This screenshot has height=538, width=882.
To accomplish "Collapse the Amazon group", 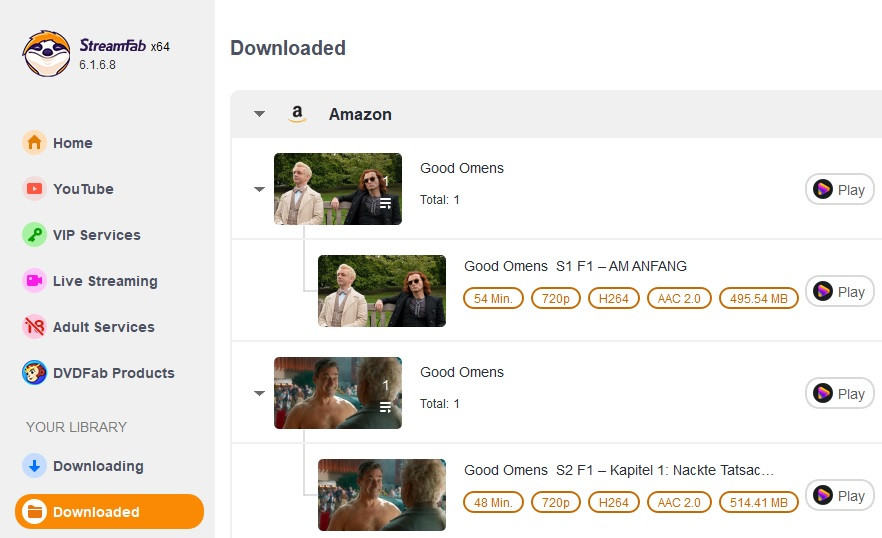I will [x=260, y=114].
